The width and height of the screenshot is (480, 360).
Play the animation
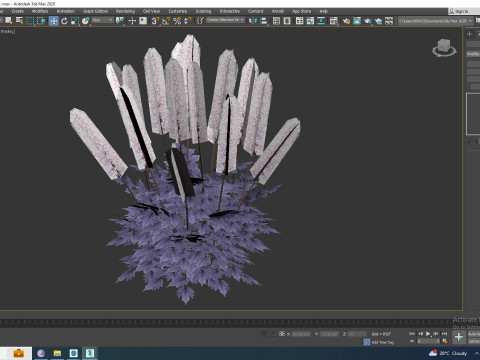coord(428,333)
